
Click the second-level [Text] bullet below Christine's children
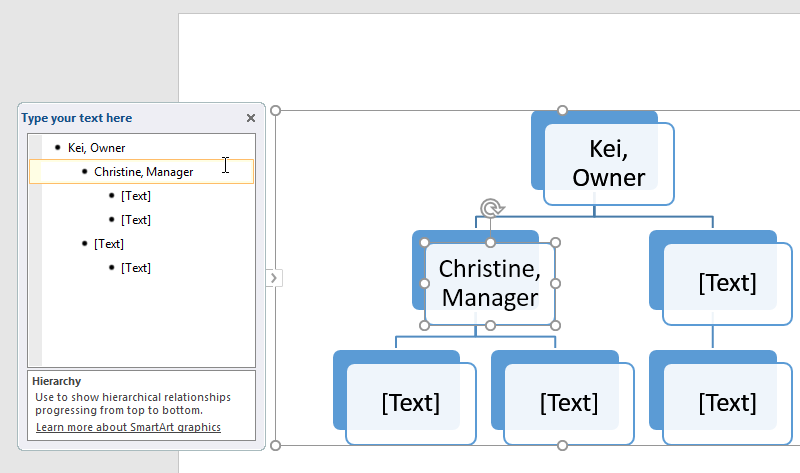(x=109, y=244)
